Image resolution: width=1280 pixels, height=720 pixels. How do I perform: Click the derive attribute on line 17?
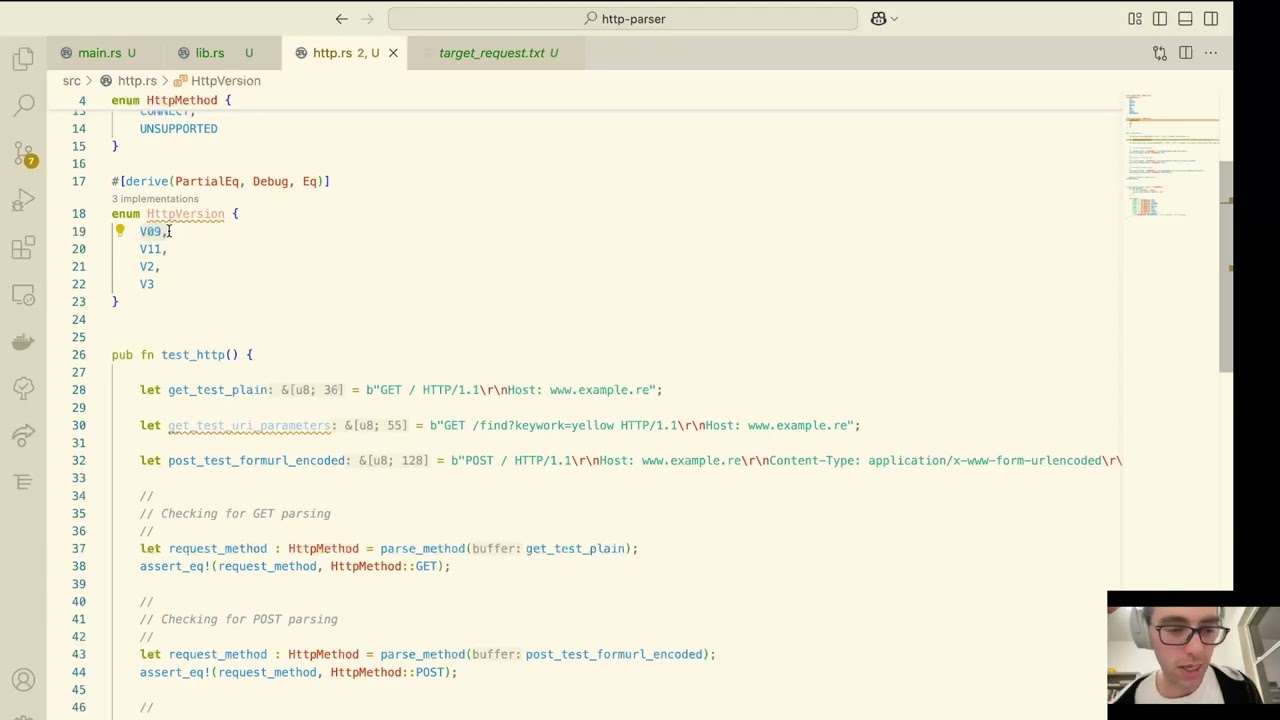coord(220,182)
